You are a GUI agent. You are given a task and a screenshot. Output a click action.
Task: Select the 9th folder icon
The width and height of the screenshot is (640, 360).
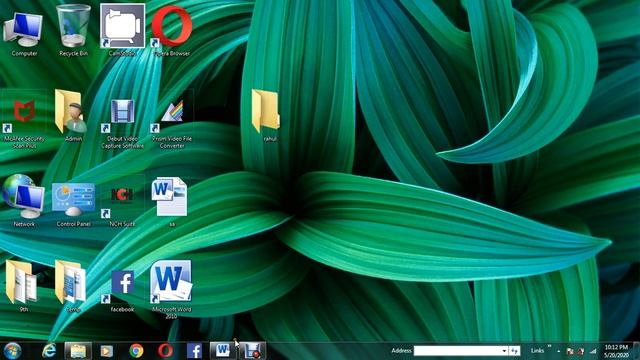pyautogui.click(x=22, y=286)
